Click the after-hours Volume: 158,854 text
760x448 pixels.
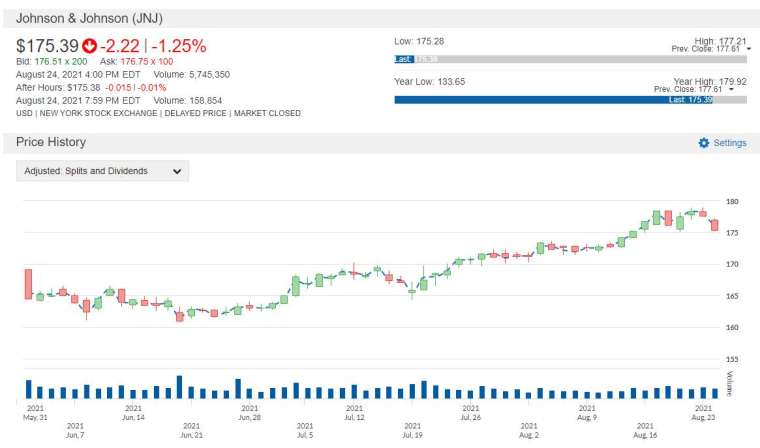(x=188, y=101)
